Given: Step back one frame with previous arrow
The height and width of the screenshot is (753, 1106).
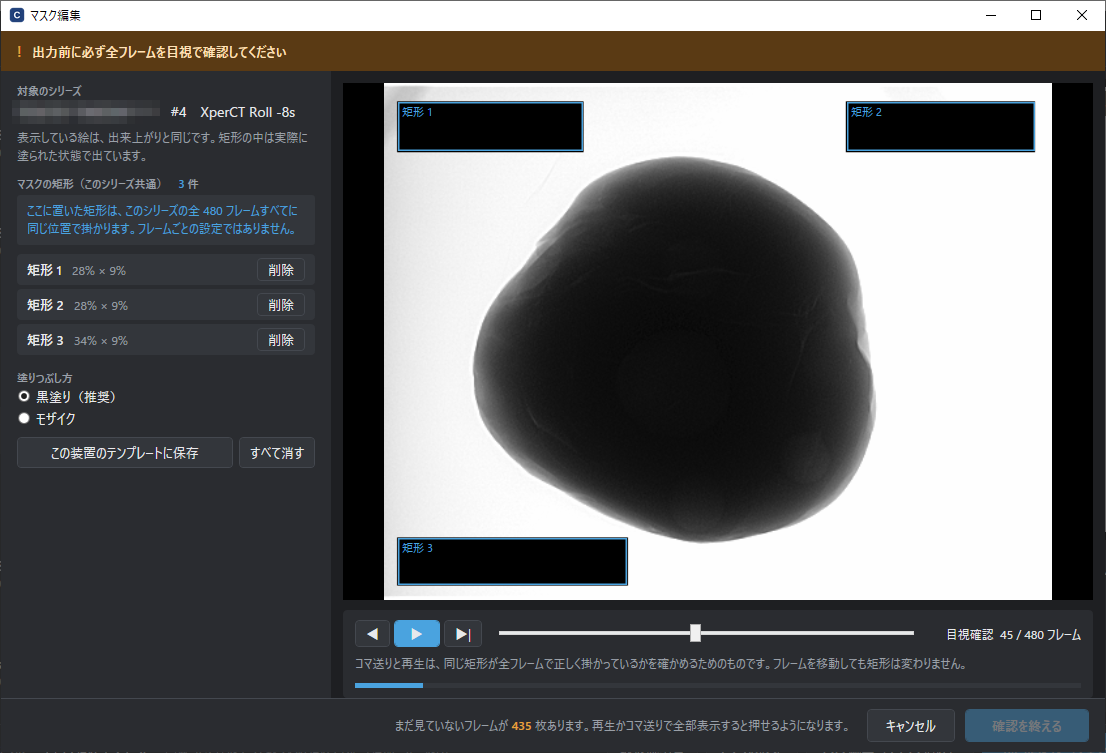Looking at the screenshot, I should [373, 634].
